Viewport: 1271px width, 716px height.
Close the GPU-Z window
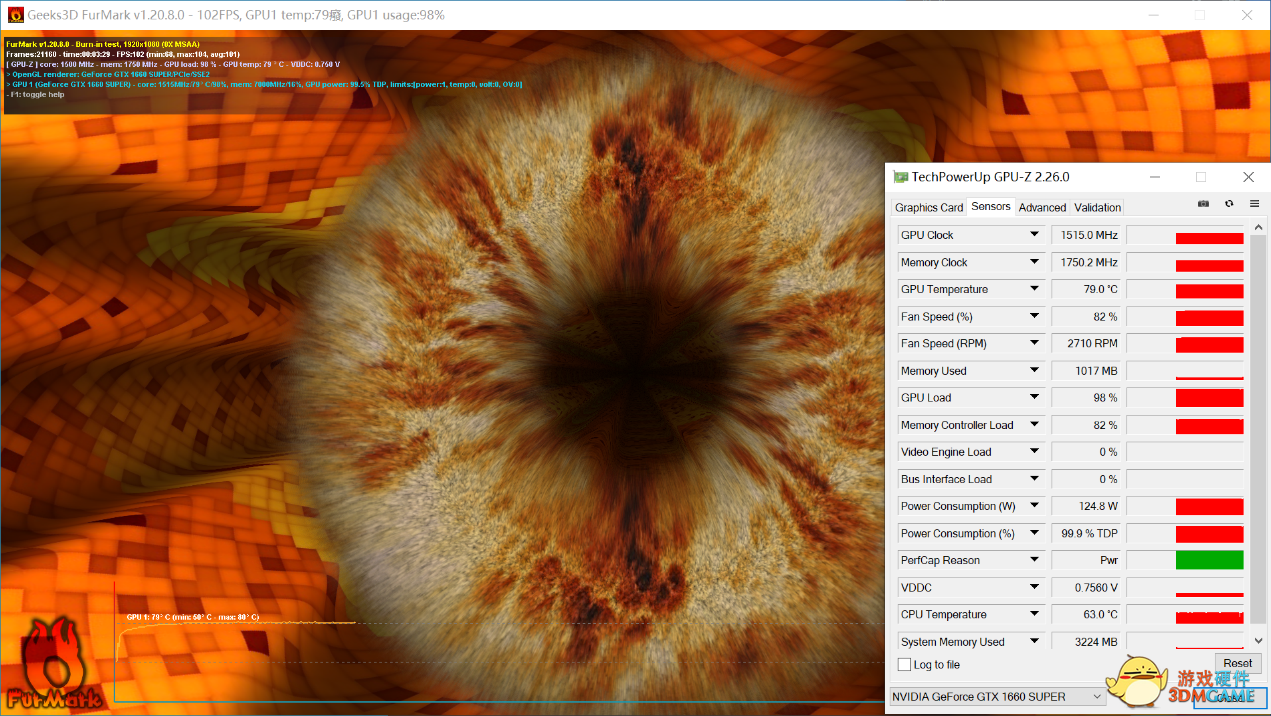tap(1248, 177)
